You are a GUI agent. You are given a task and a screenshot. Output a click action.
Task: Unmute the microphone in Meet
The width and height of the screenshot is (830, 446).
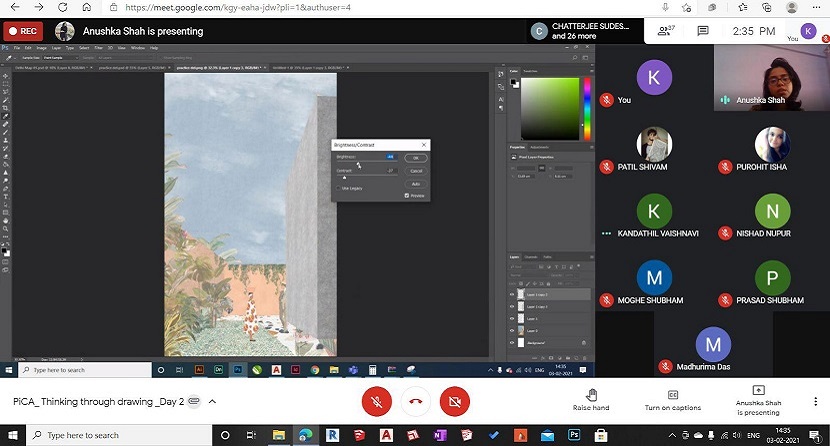(x=375, y=401)
